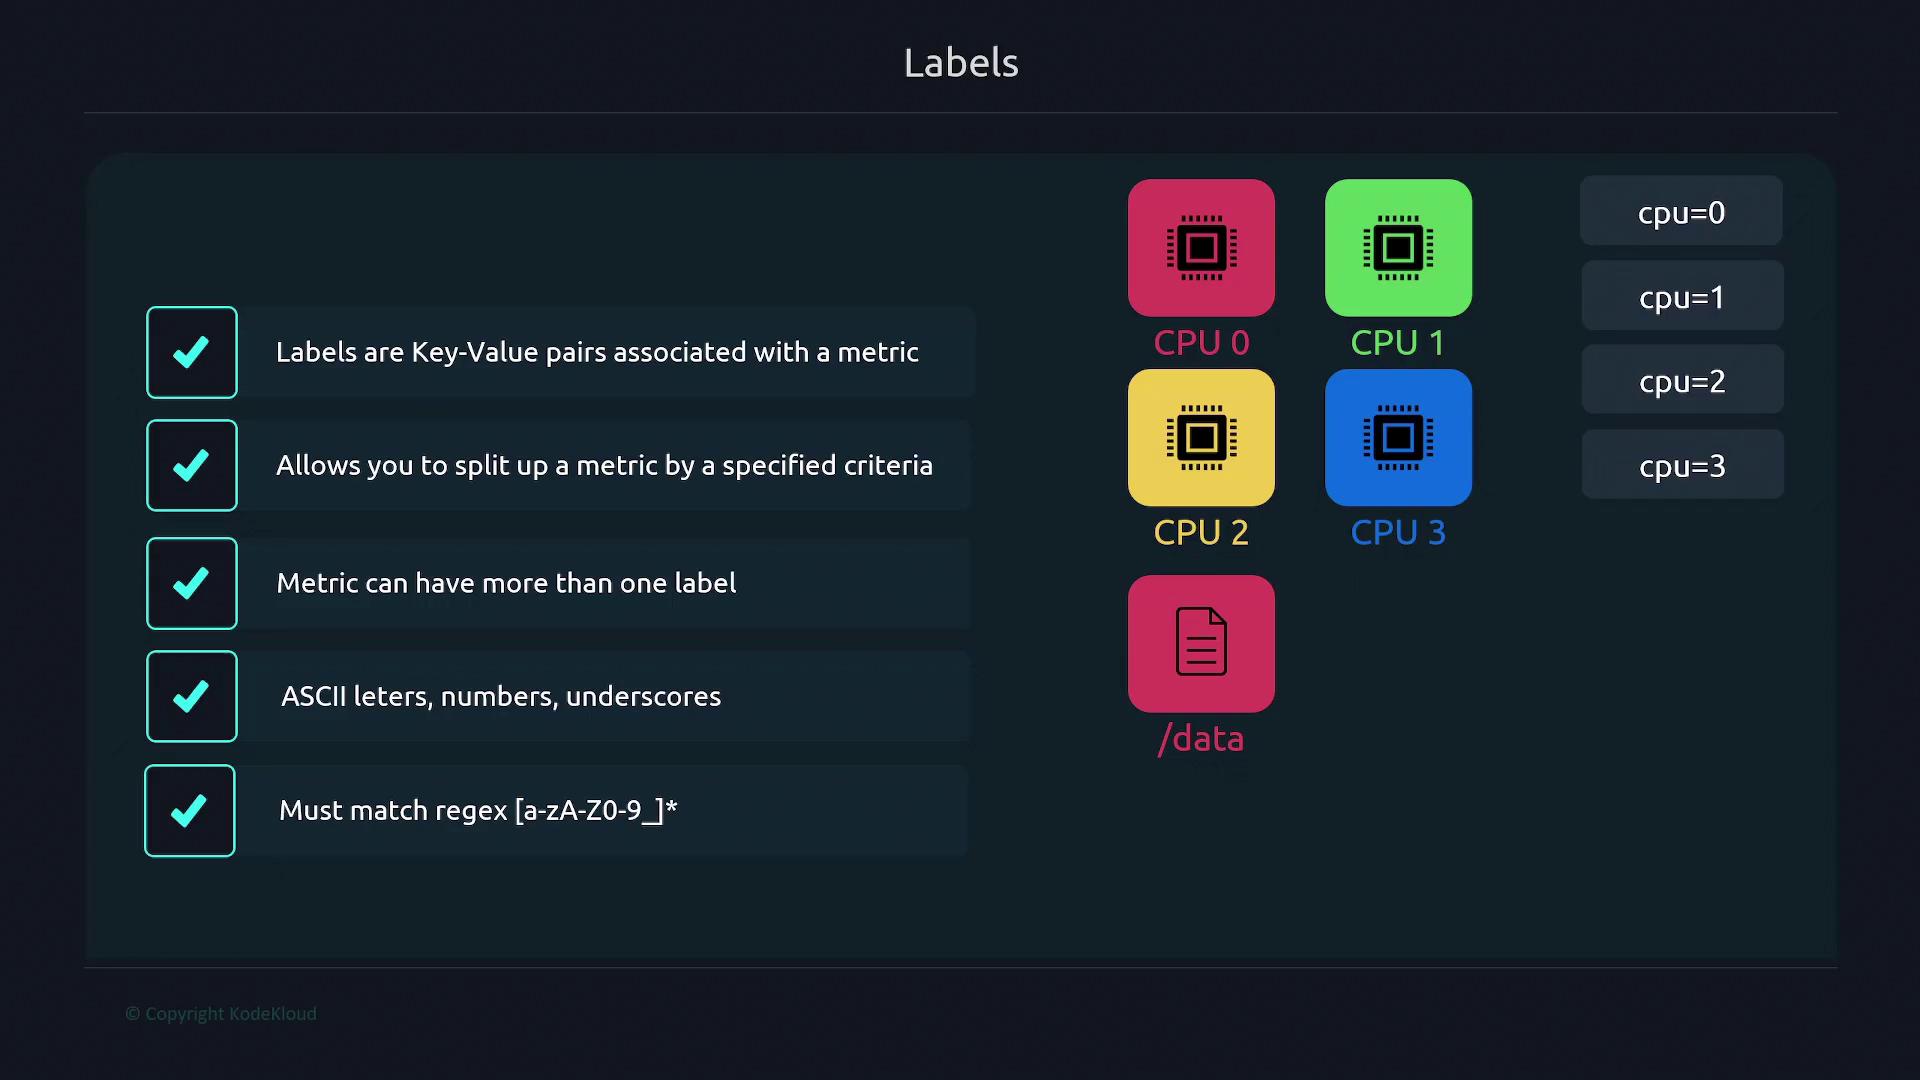
Task: Click the cpu=0 label tag
Action: 1681,211
